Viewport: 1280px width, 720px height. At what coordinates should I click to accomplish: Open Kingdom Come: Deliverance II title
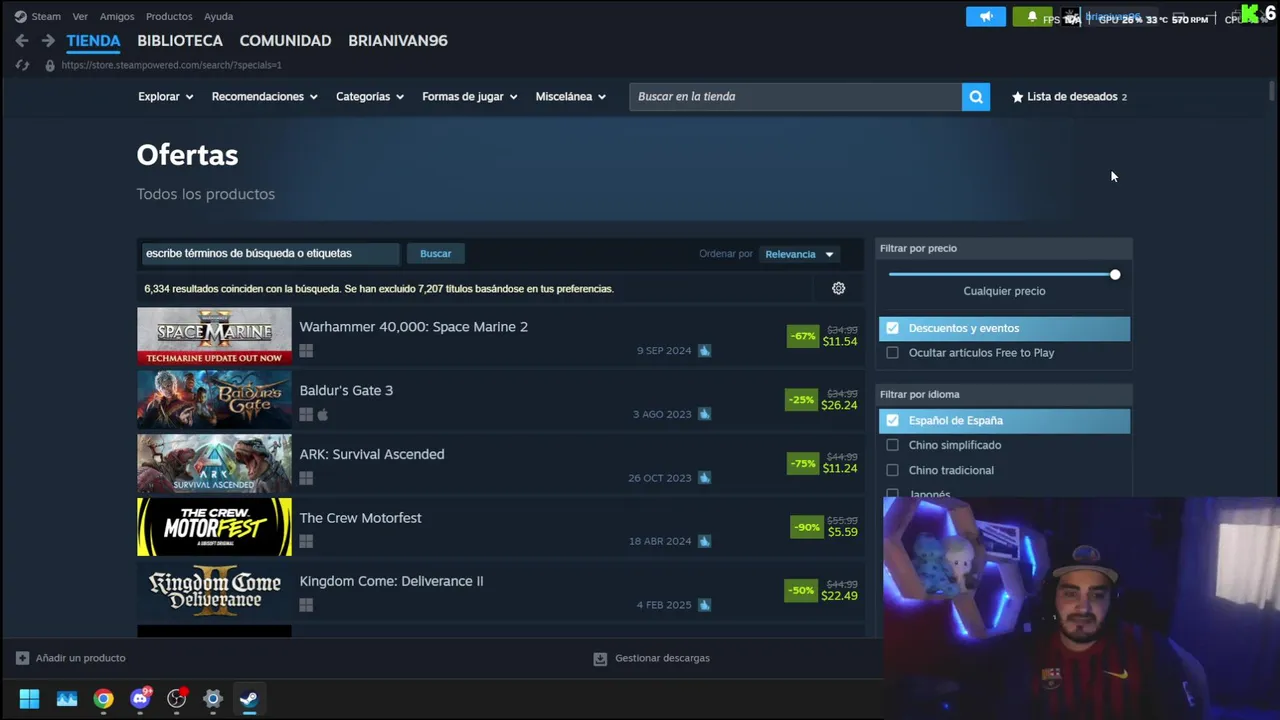391,581
